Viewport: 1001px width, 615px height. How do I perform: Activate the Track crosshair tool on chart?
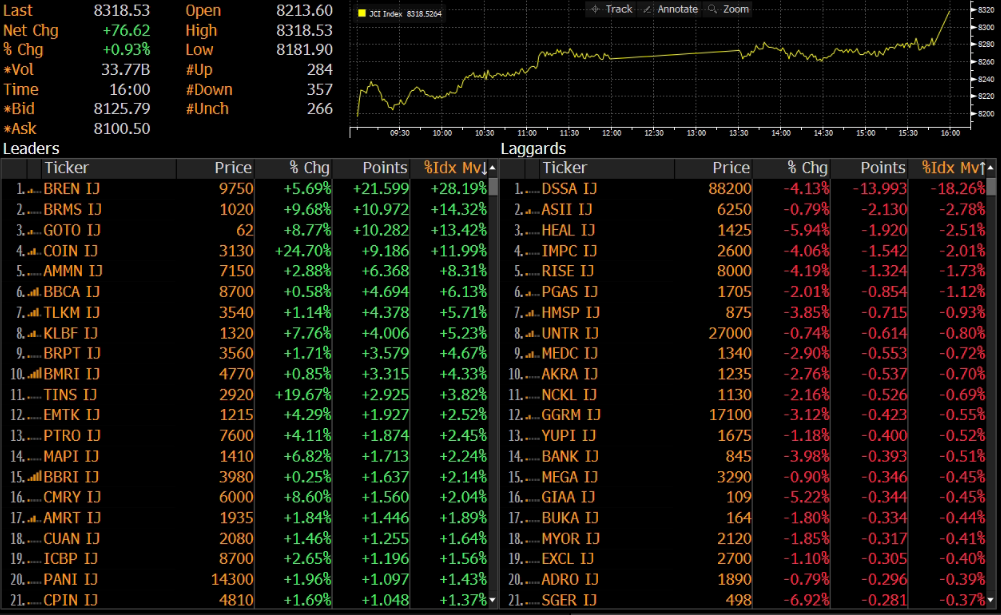pyautogui.click(x=611, y=9)
